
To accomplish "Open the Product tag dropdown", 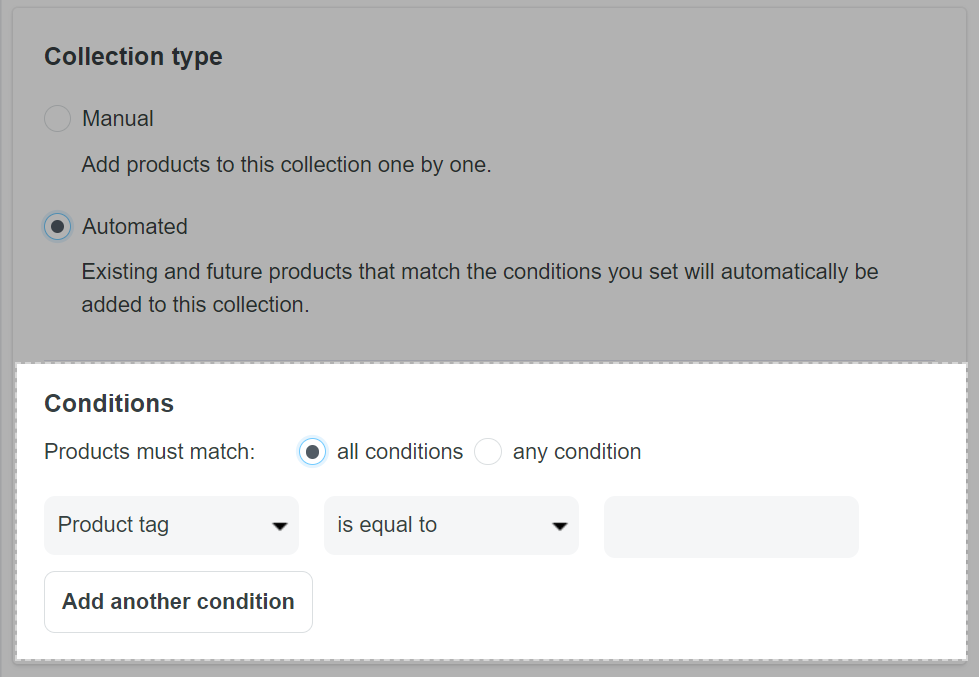I will (x=171, y=525).
